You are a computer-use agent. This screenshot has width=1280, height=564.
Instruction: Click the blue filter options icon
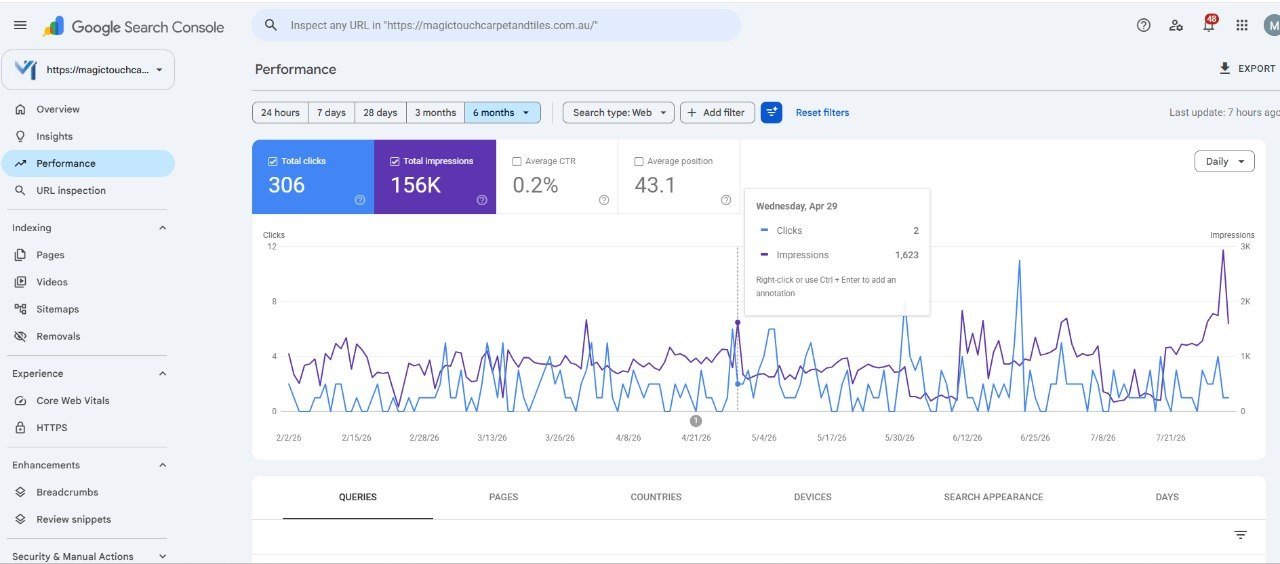tap(771, 113)
